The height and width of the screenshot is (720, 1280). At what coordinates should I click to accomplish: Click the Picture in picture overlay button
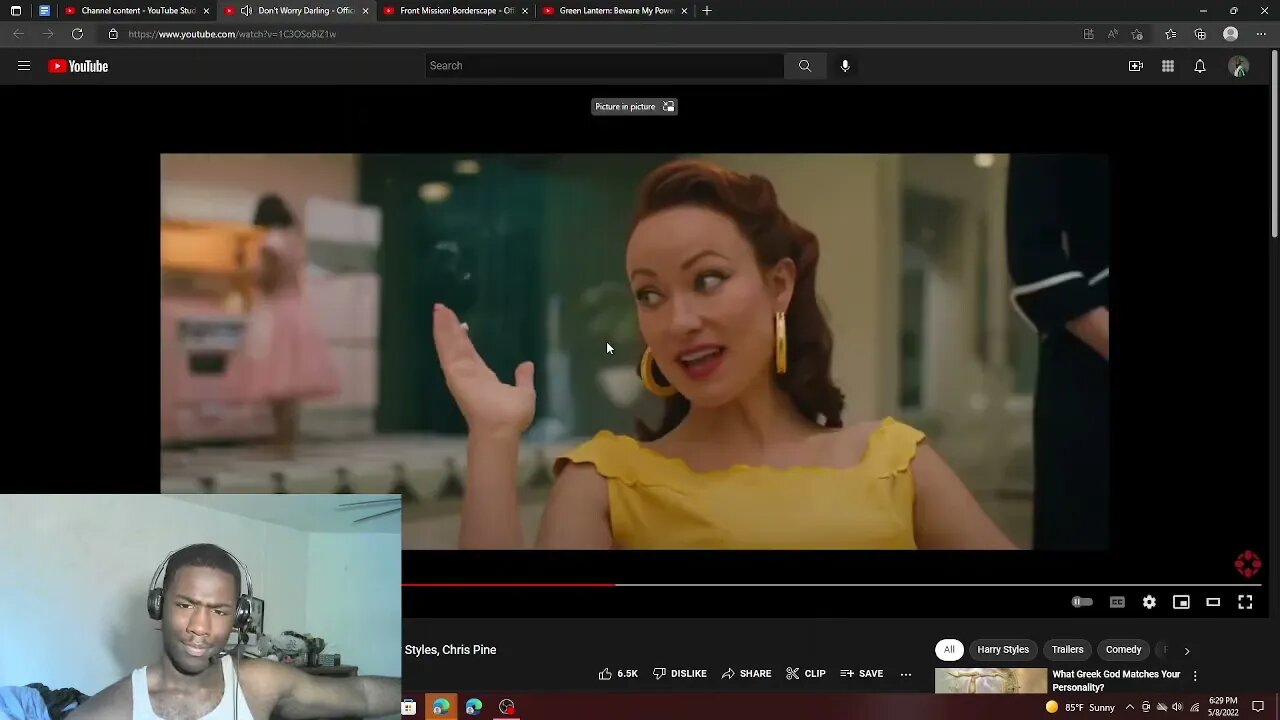634,106
